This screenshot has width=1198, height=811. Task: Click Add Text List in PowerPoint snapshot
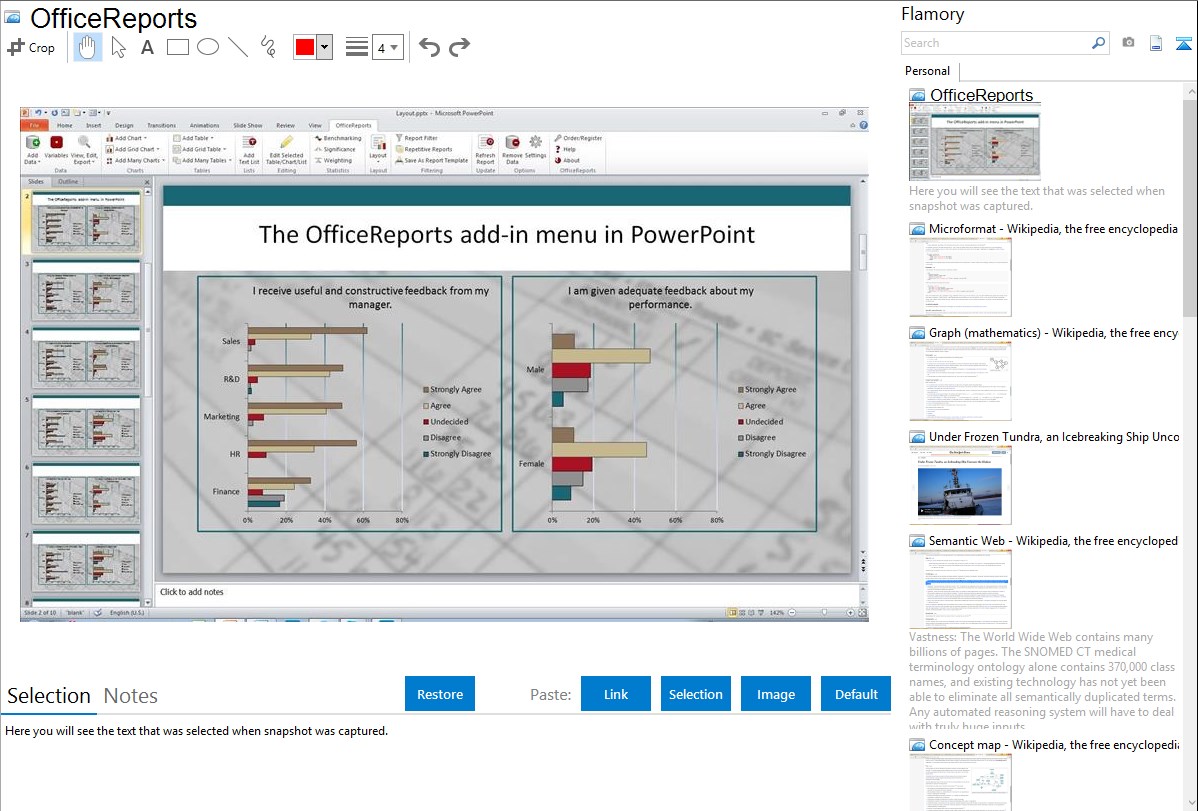point(249,150)
